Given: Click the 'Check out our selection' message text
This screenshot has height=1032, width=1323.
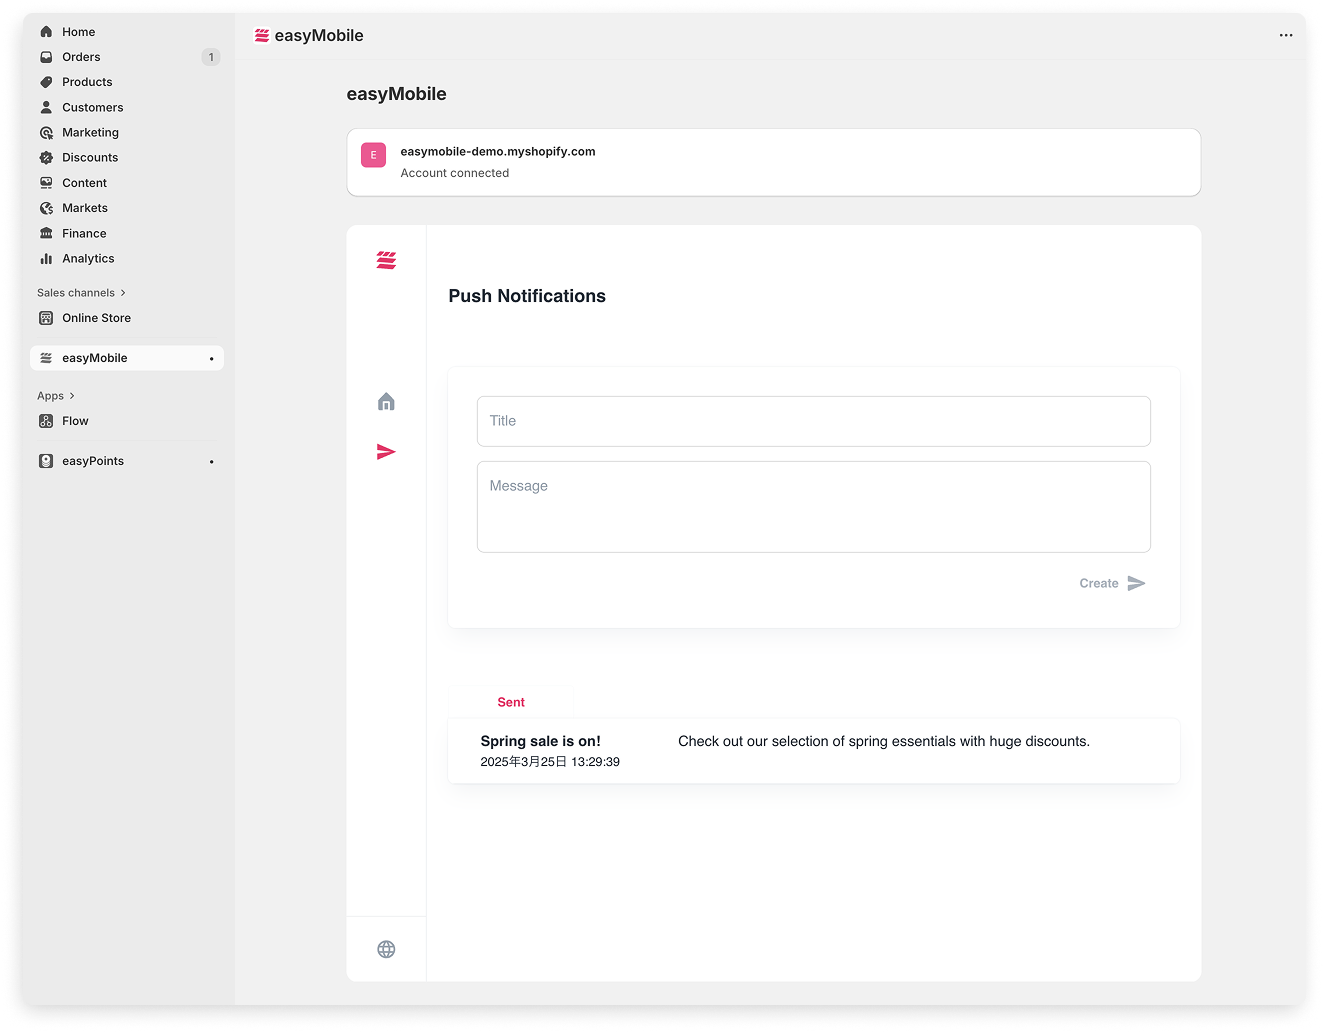Looking at the screenshot, I should 884,741.
